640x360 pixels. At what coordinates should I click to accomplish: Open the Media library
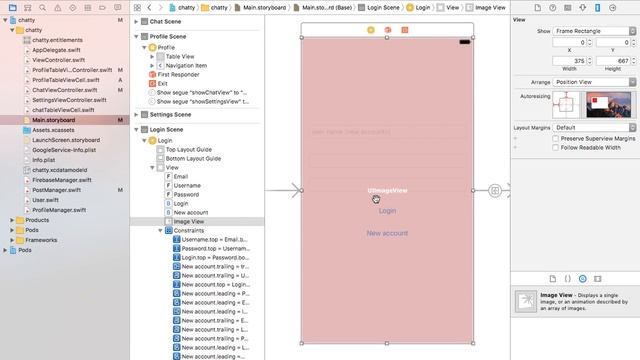(x=598, y=279)
